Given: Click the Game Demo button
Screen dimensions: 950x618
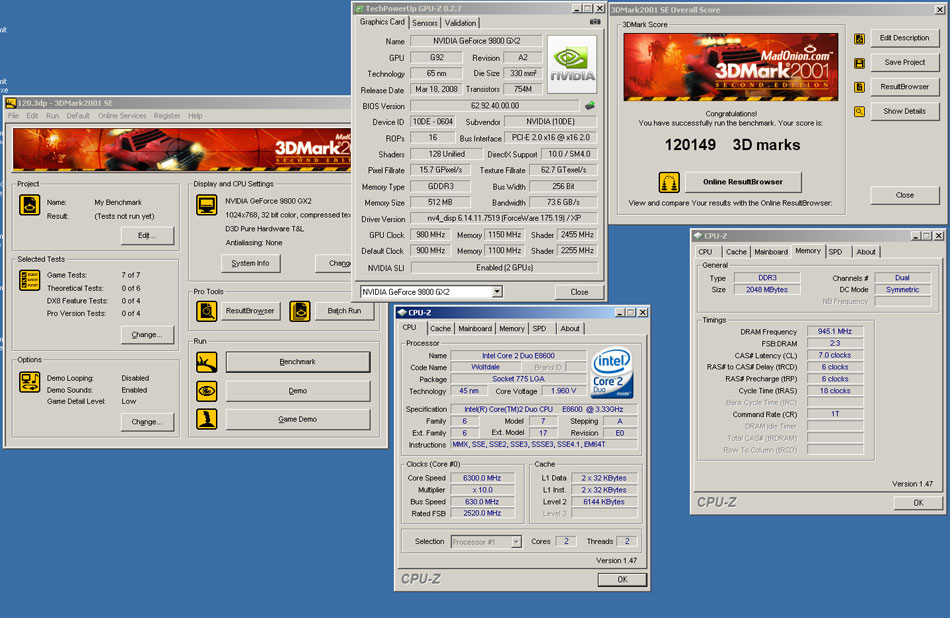Looking at the screenshot, I should (297, 419).
